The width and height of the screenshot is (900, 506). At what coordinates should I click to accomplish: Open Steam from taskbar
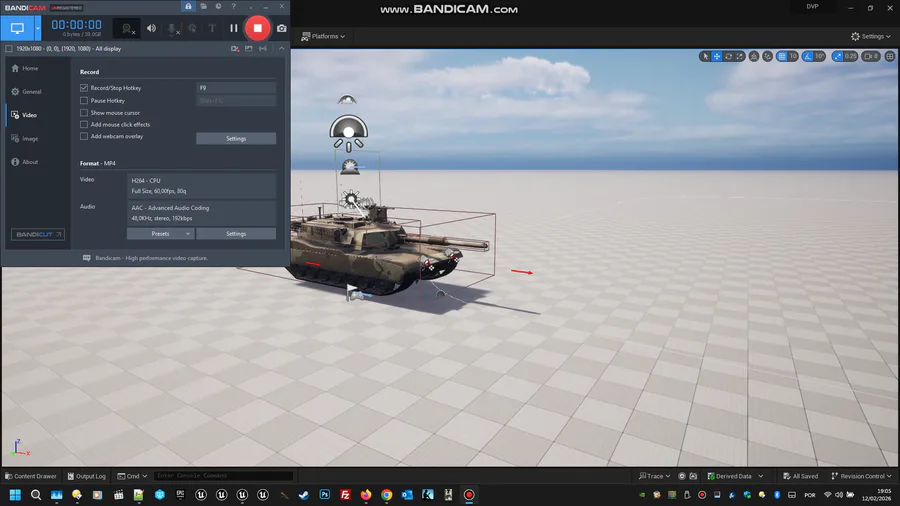[304, 495]
